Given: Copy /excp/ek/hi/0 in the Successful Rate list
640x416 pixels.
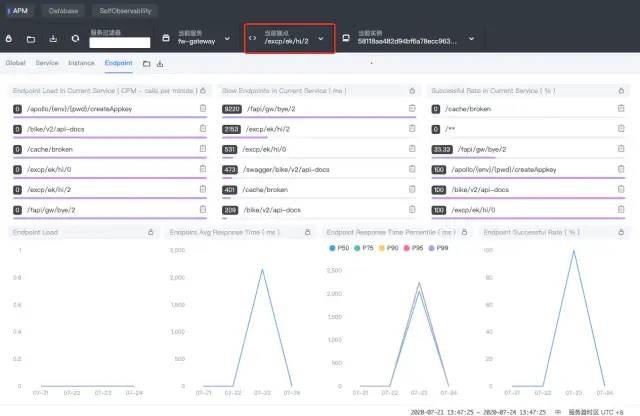Looking at the screenshot, I should pos(621,209).
